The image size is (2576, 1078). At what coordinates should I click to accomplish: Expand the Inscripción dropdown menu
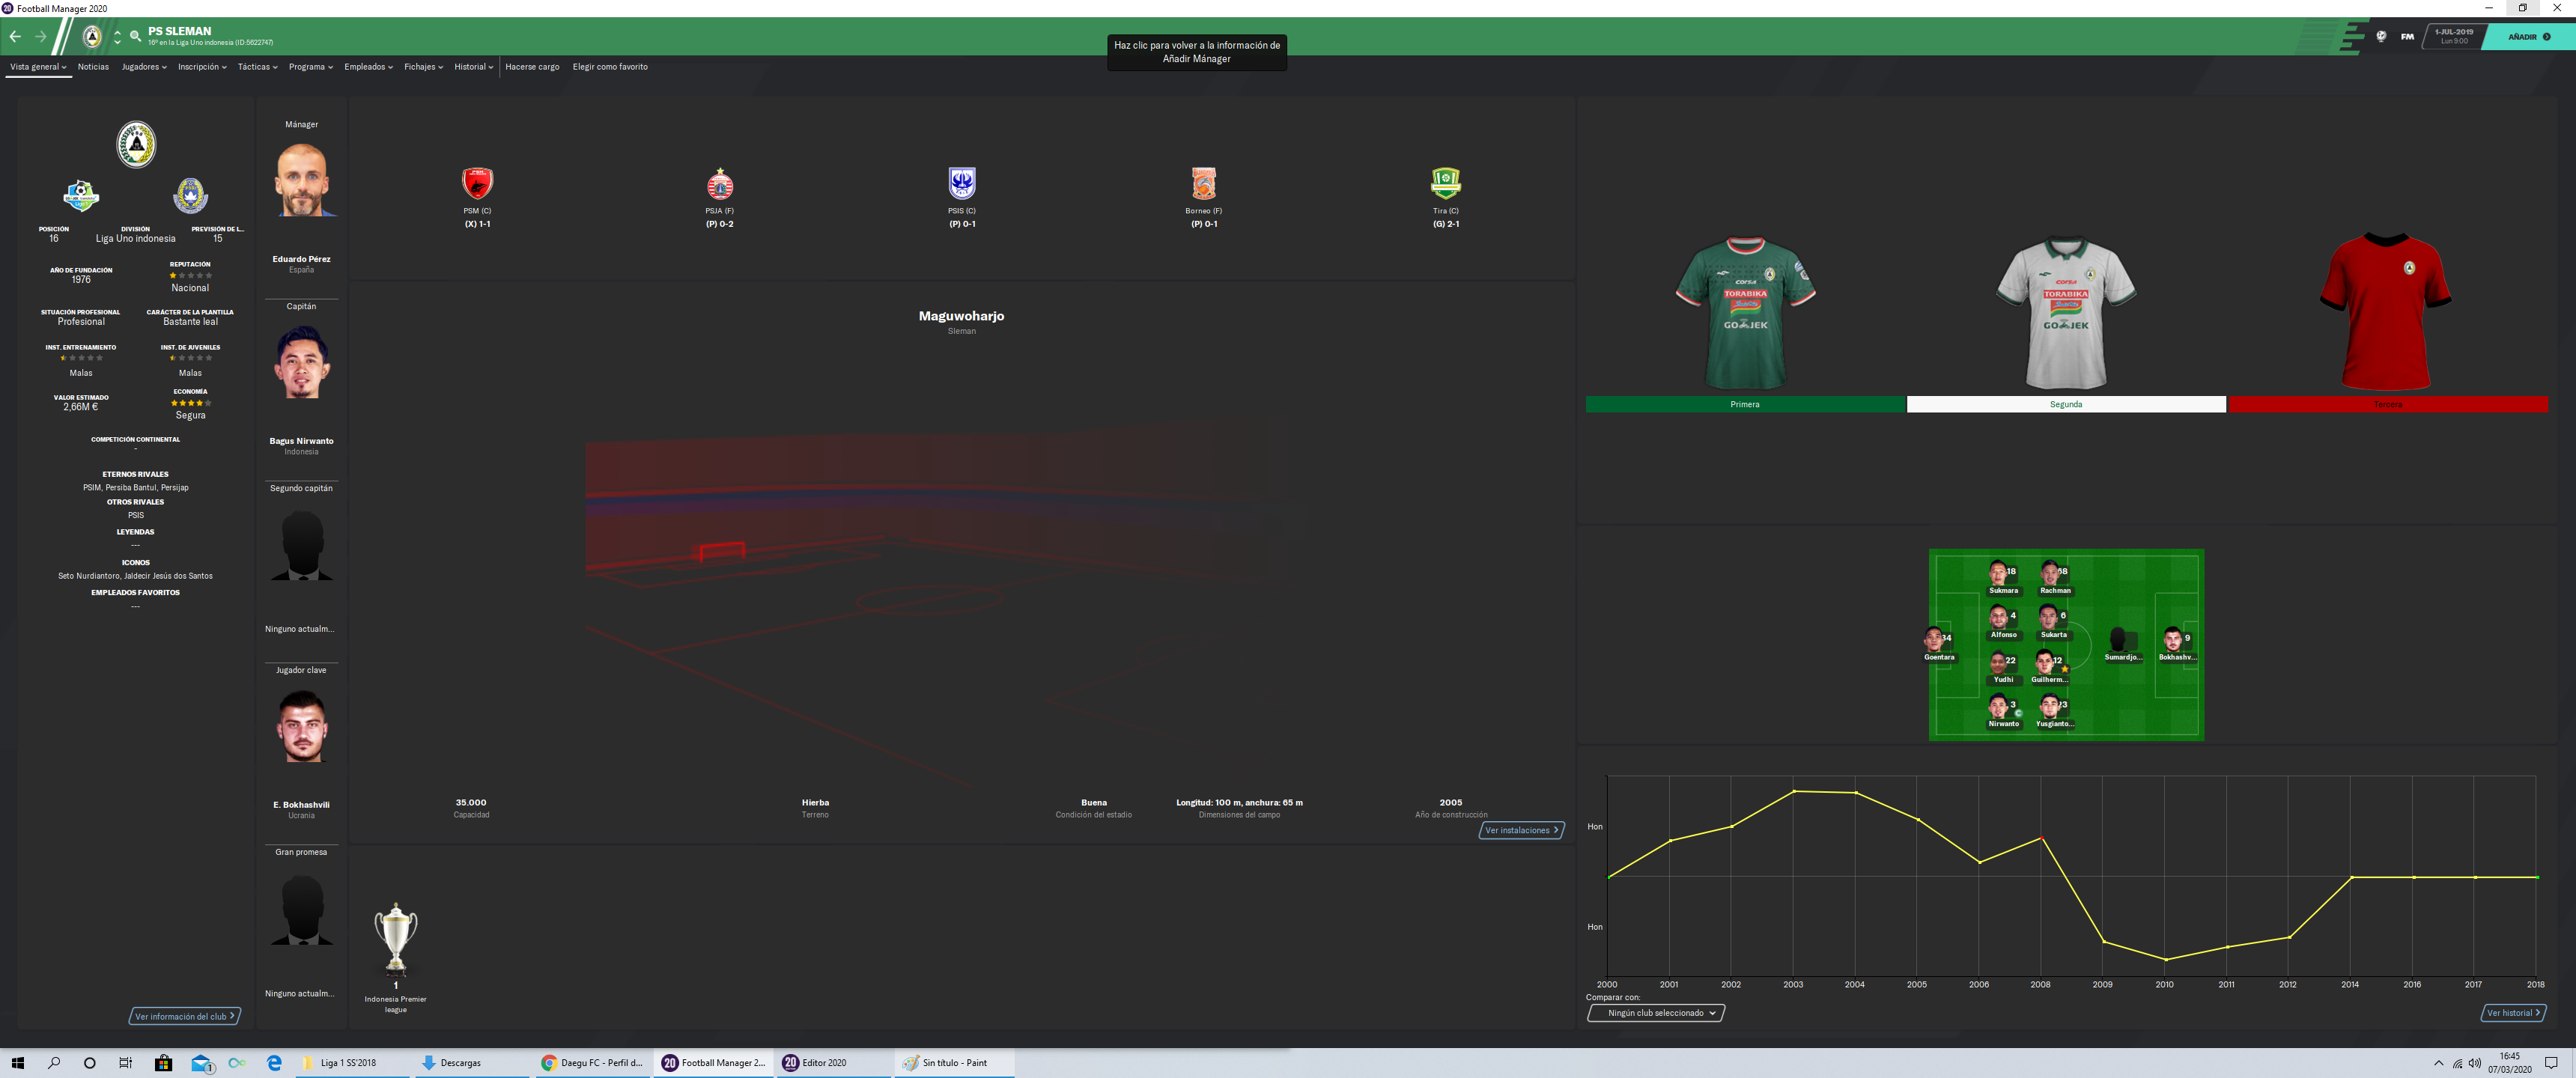point(202,67)
